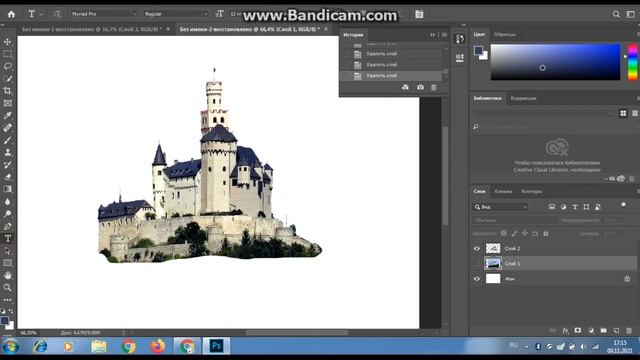Open the History panel menu
This screenshot has height=360, width=640.
444,35
